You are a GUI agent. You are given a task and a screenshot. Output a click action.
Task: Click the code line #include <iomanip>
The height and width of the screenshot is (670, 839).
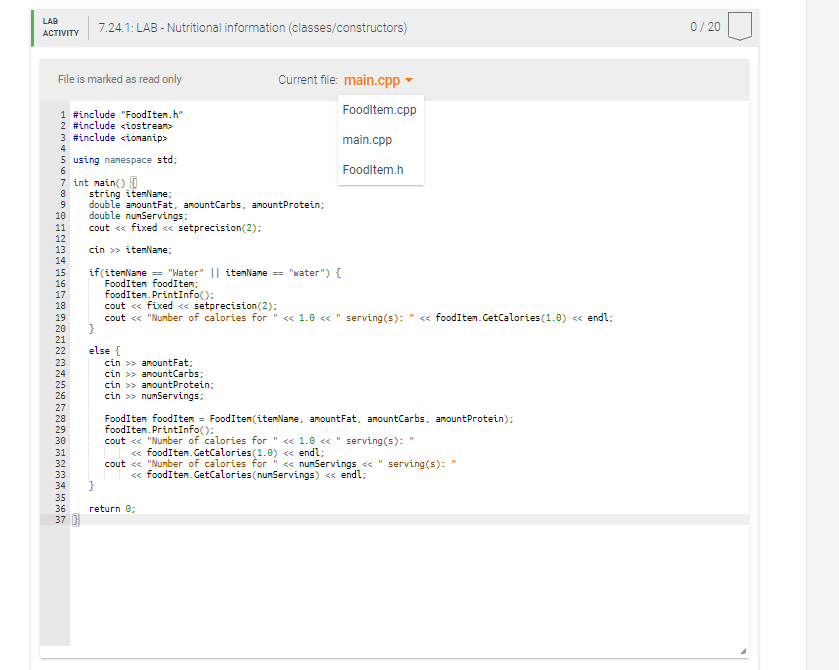120,138
